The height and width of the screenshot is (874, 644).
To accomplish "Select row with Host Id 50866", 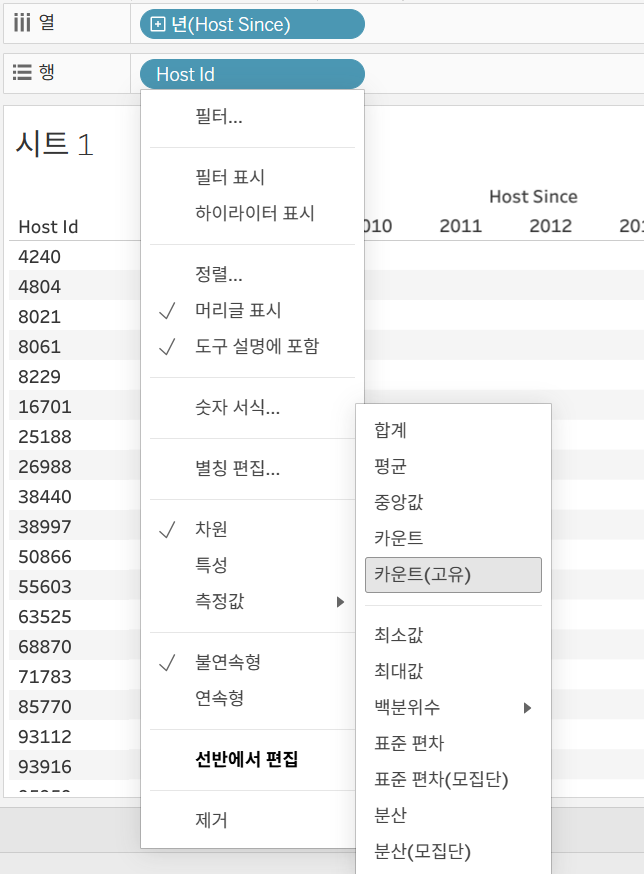I will click(x=45, y=557).
